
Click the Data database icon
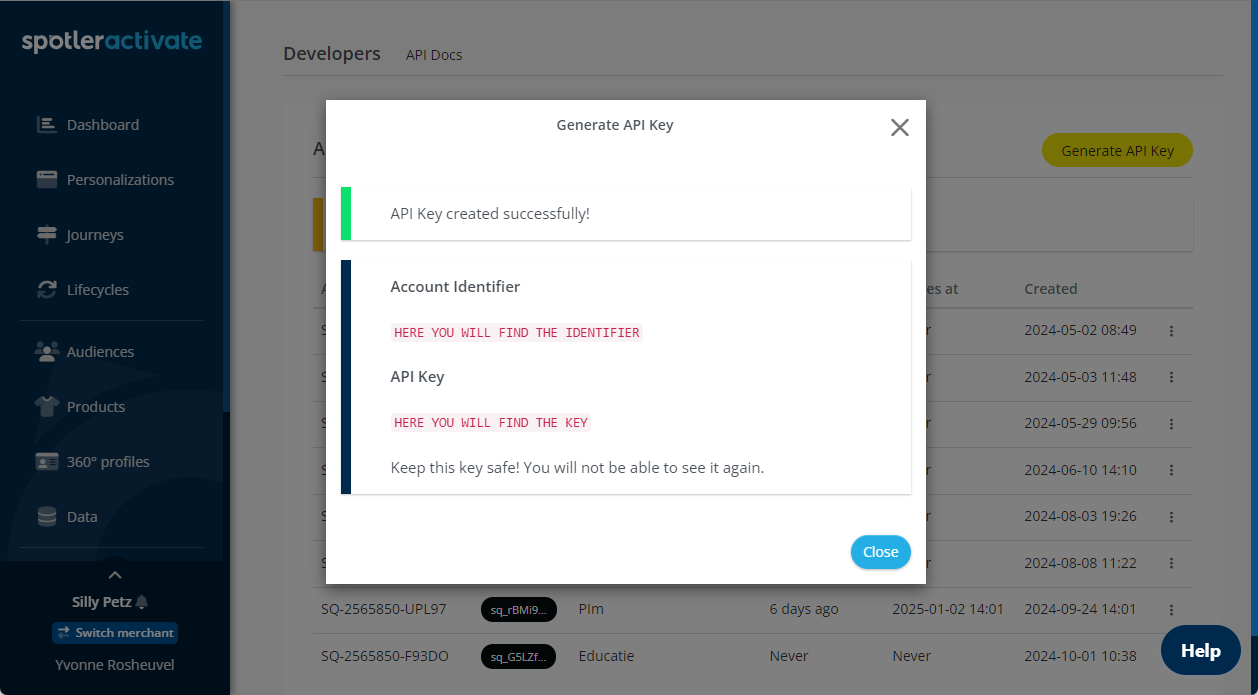pyautogui.click(x=47, y=516)
